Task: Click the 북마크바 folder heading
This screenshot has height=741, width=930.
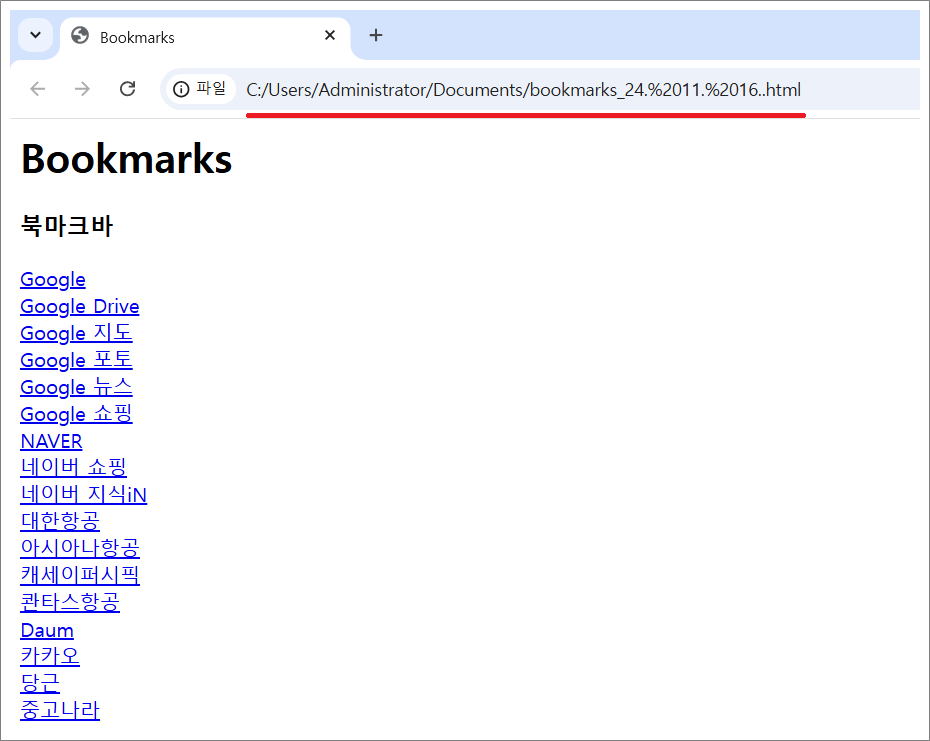Action: point(66,226)
